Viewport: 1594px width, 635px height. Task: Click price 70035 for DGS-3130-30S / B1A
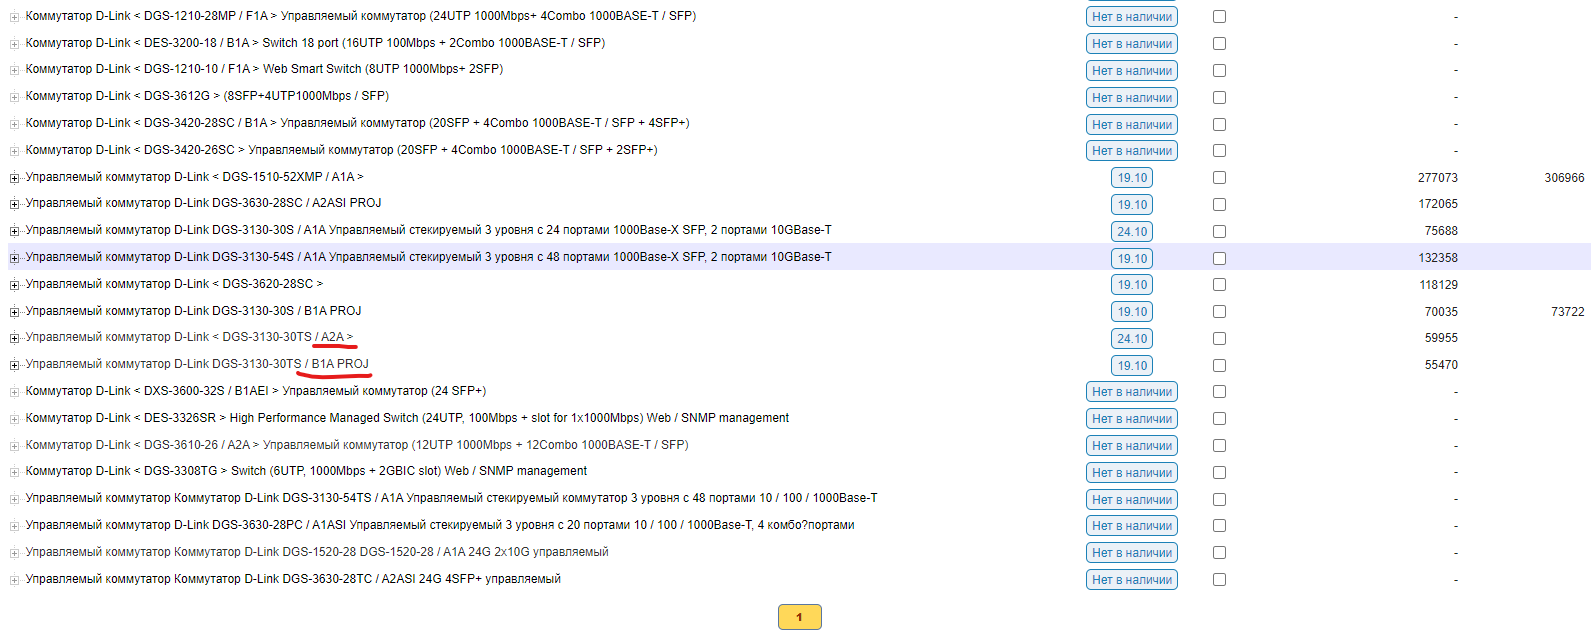tap(1441, 312)
